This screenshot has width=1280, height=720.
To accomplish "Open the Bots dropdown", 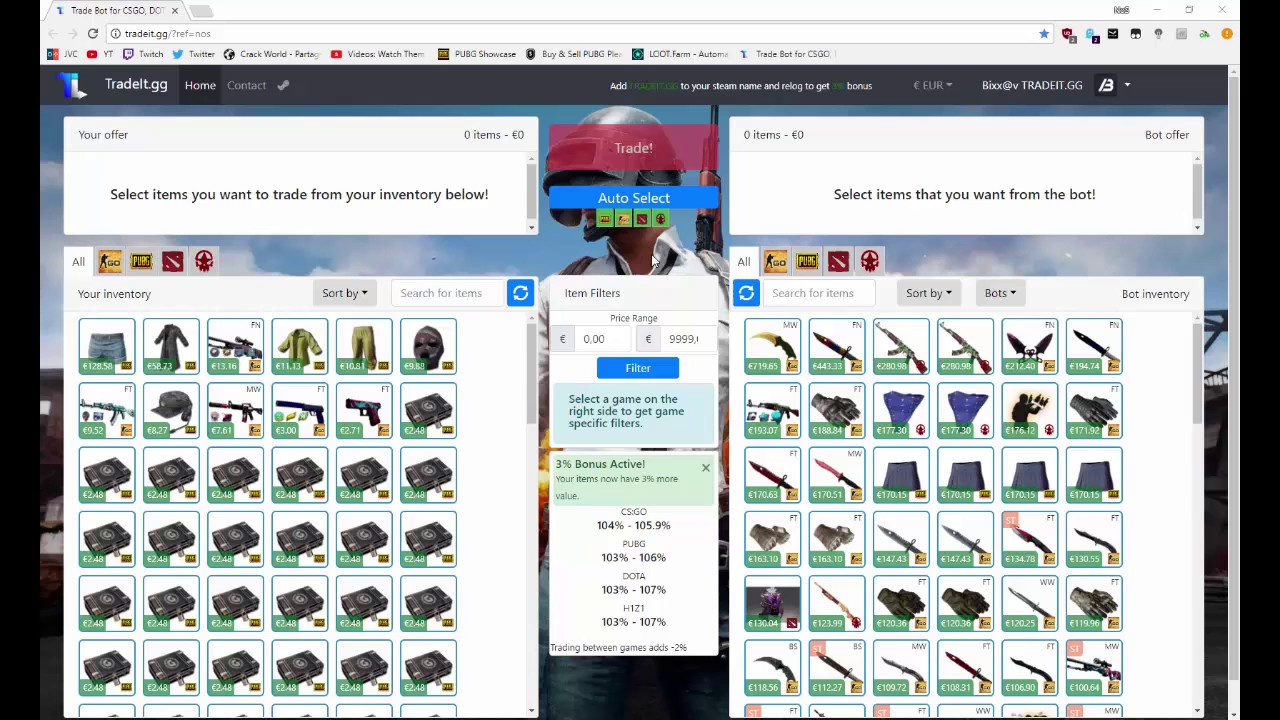I will (x=1000, y=293).
